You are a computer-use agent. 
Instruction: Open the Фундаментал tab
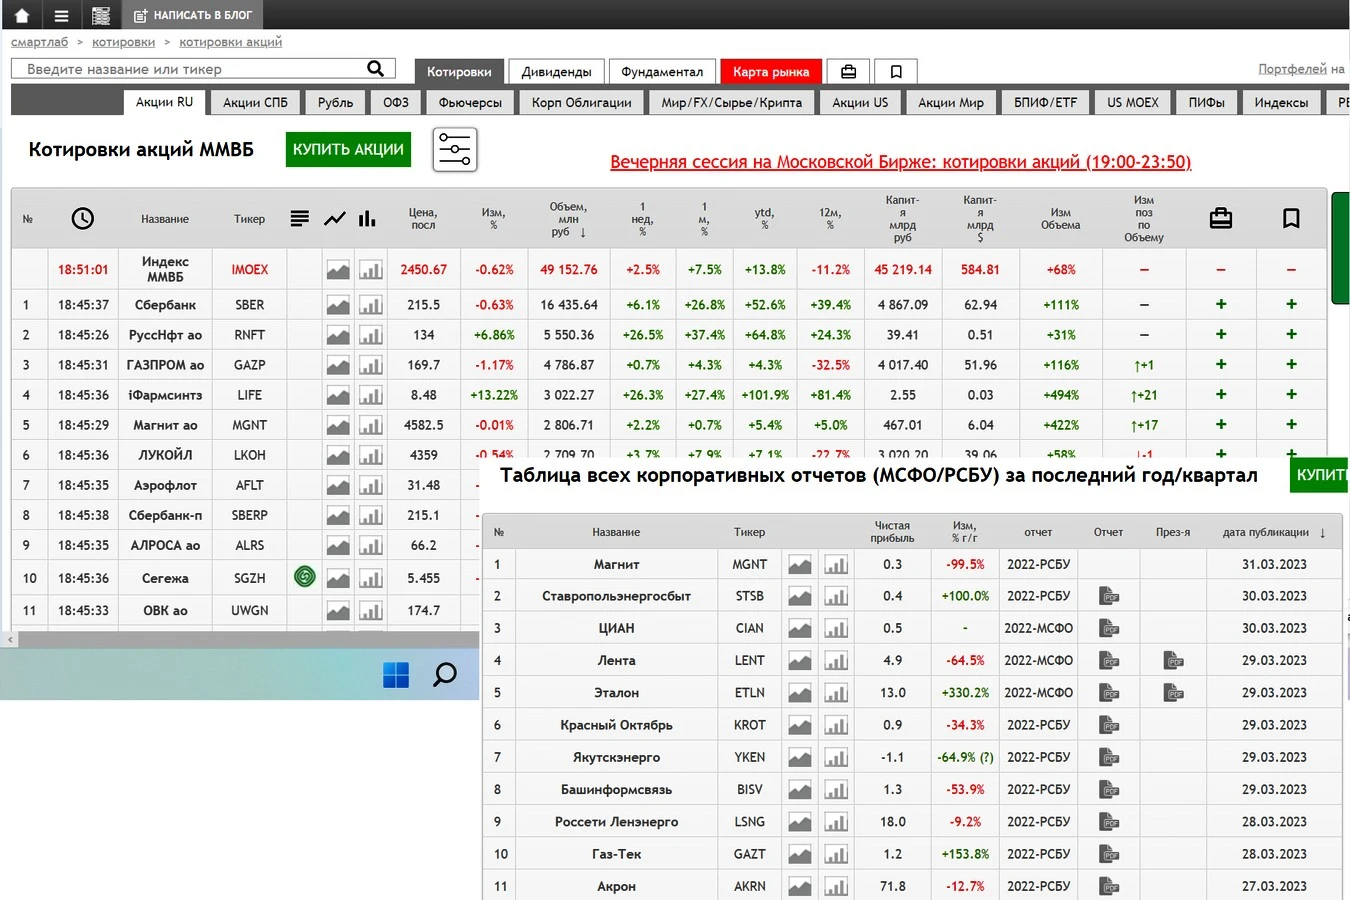[x=662, y=72]
